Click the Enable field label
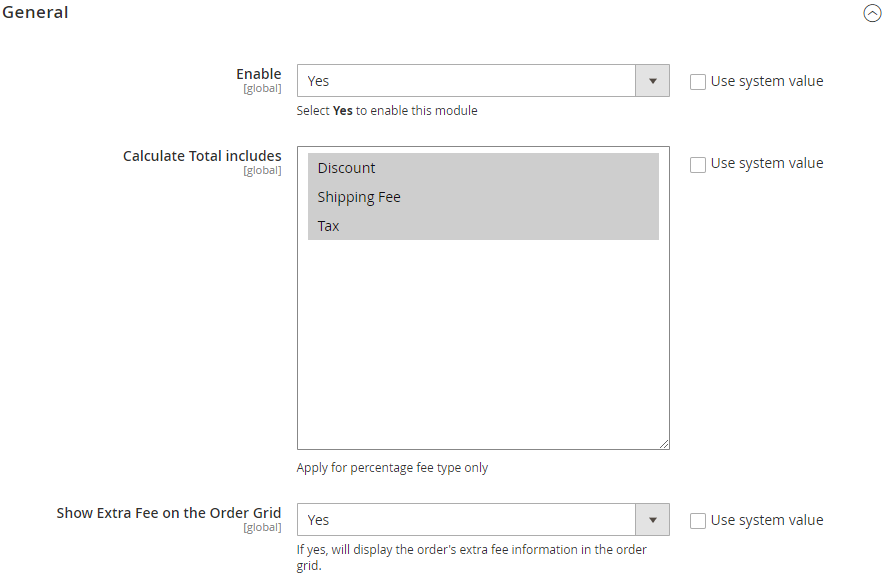Screen dimensions: 884x586 point(258,74)
